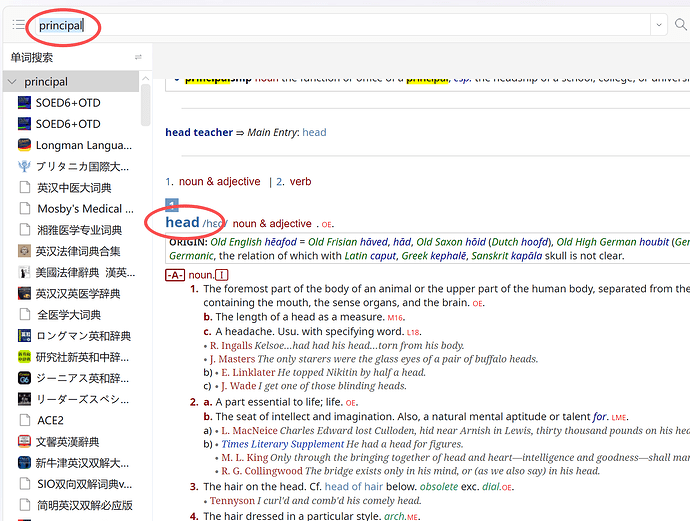Open the hamburger menu beside the search box

click(18, 25)
